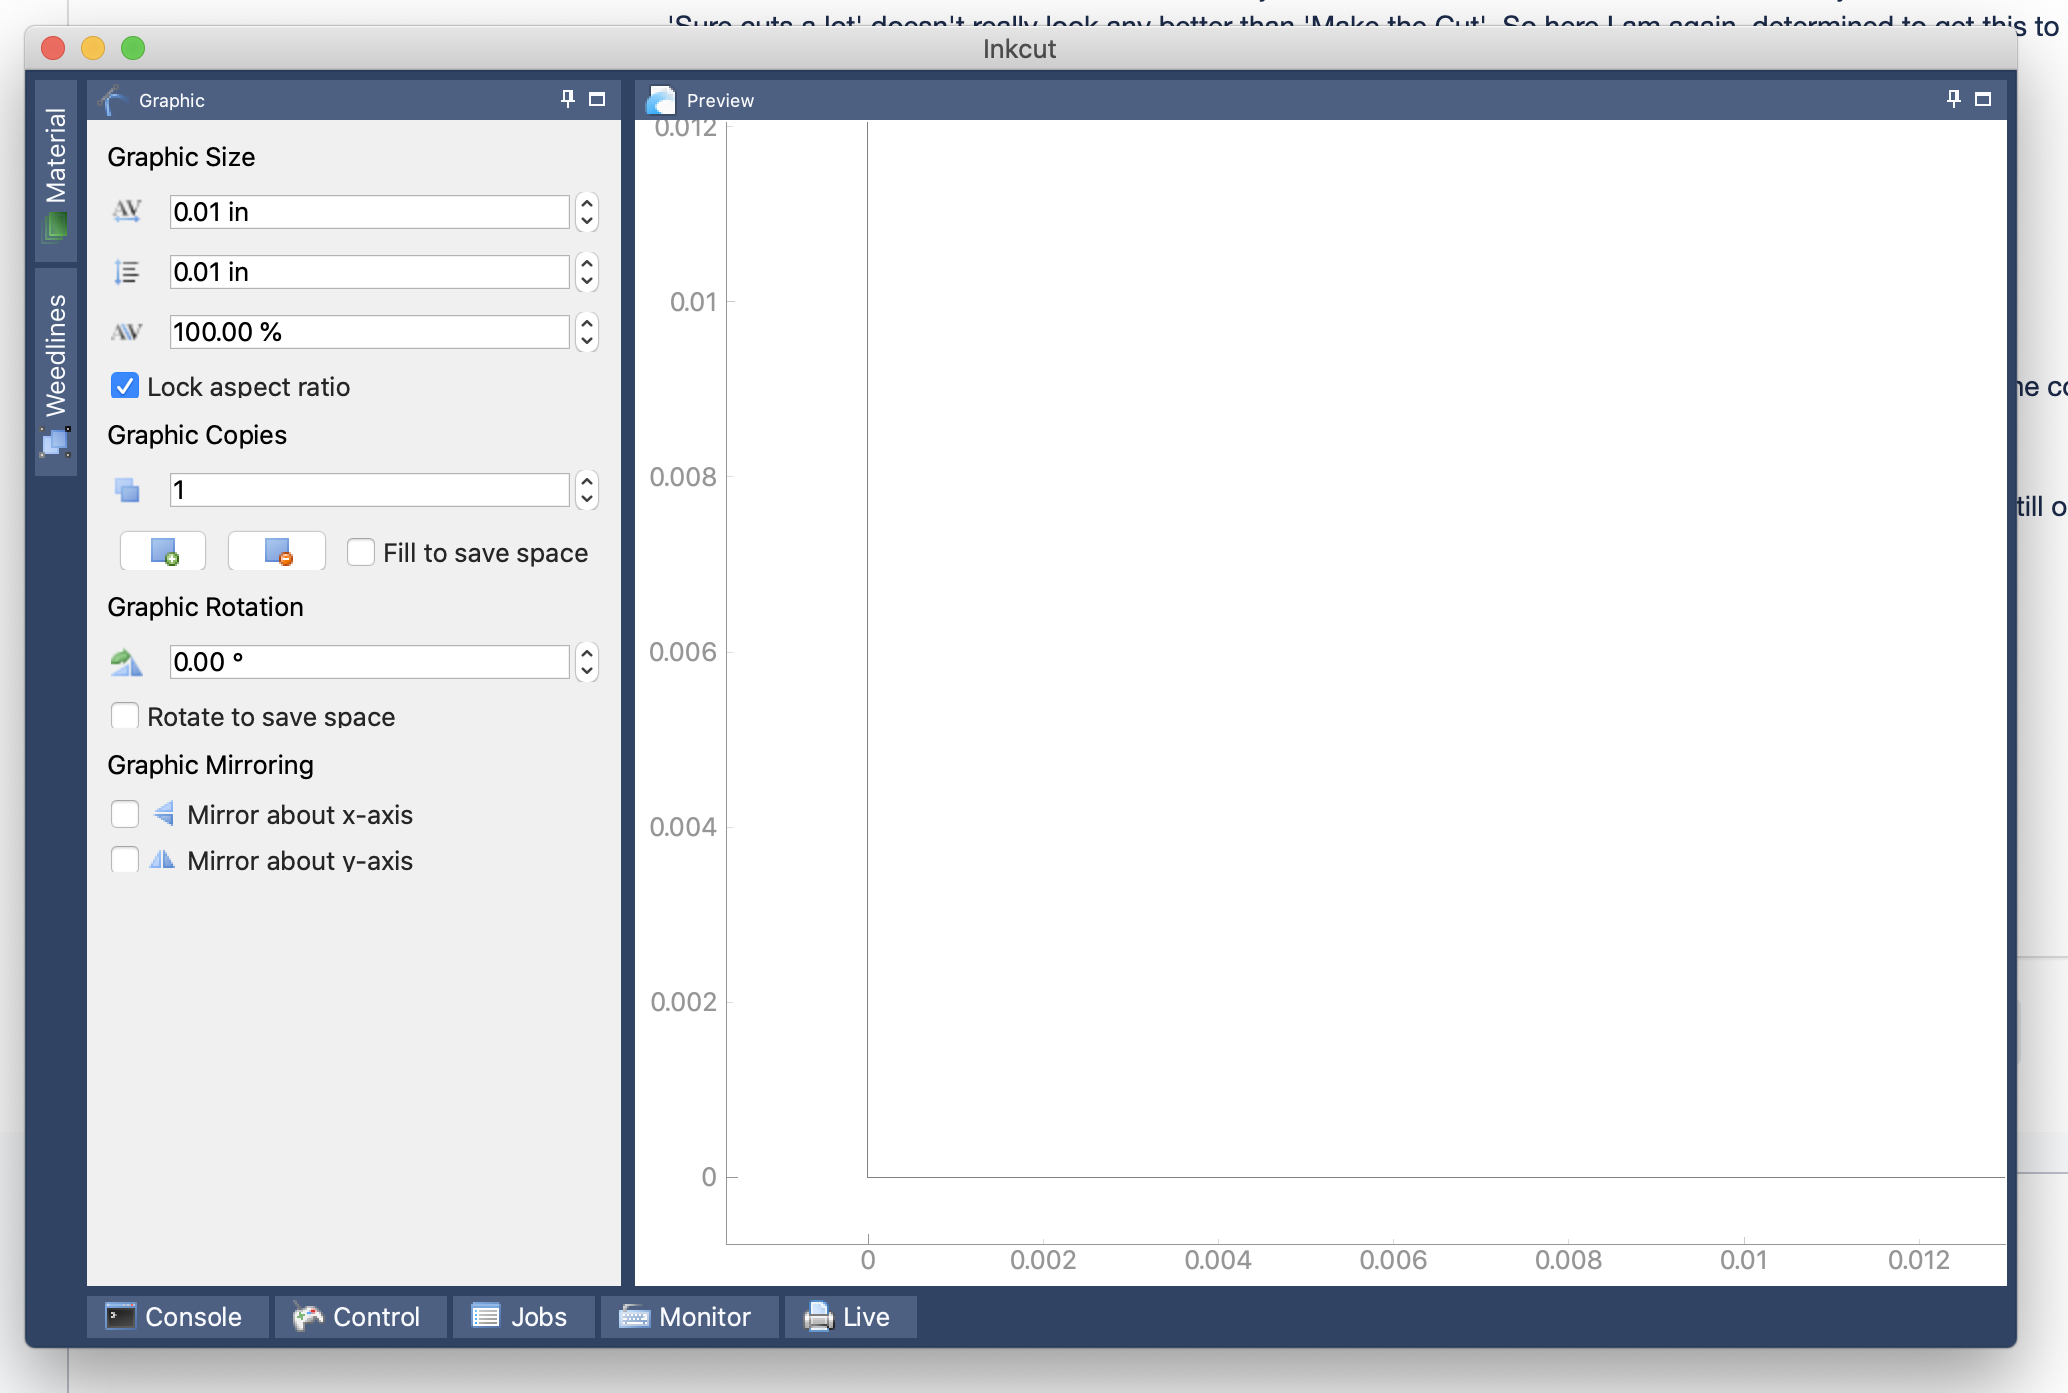
Task: Click the Preview panel title icon
Action: click(661, 100)
